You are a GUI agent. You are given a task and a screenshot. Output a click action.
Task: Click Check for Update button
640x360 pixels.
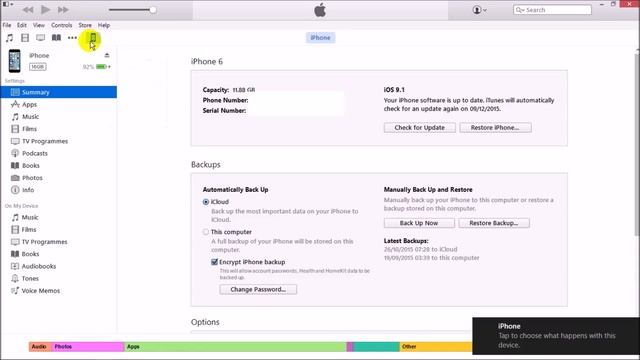[x=420, y=128]
